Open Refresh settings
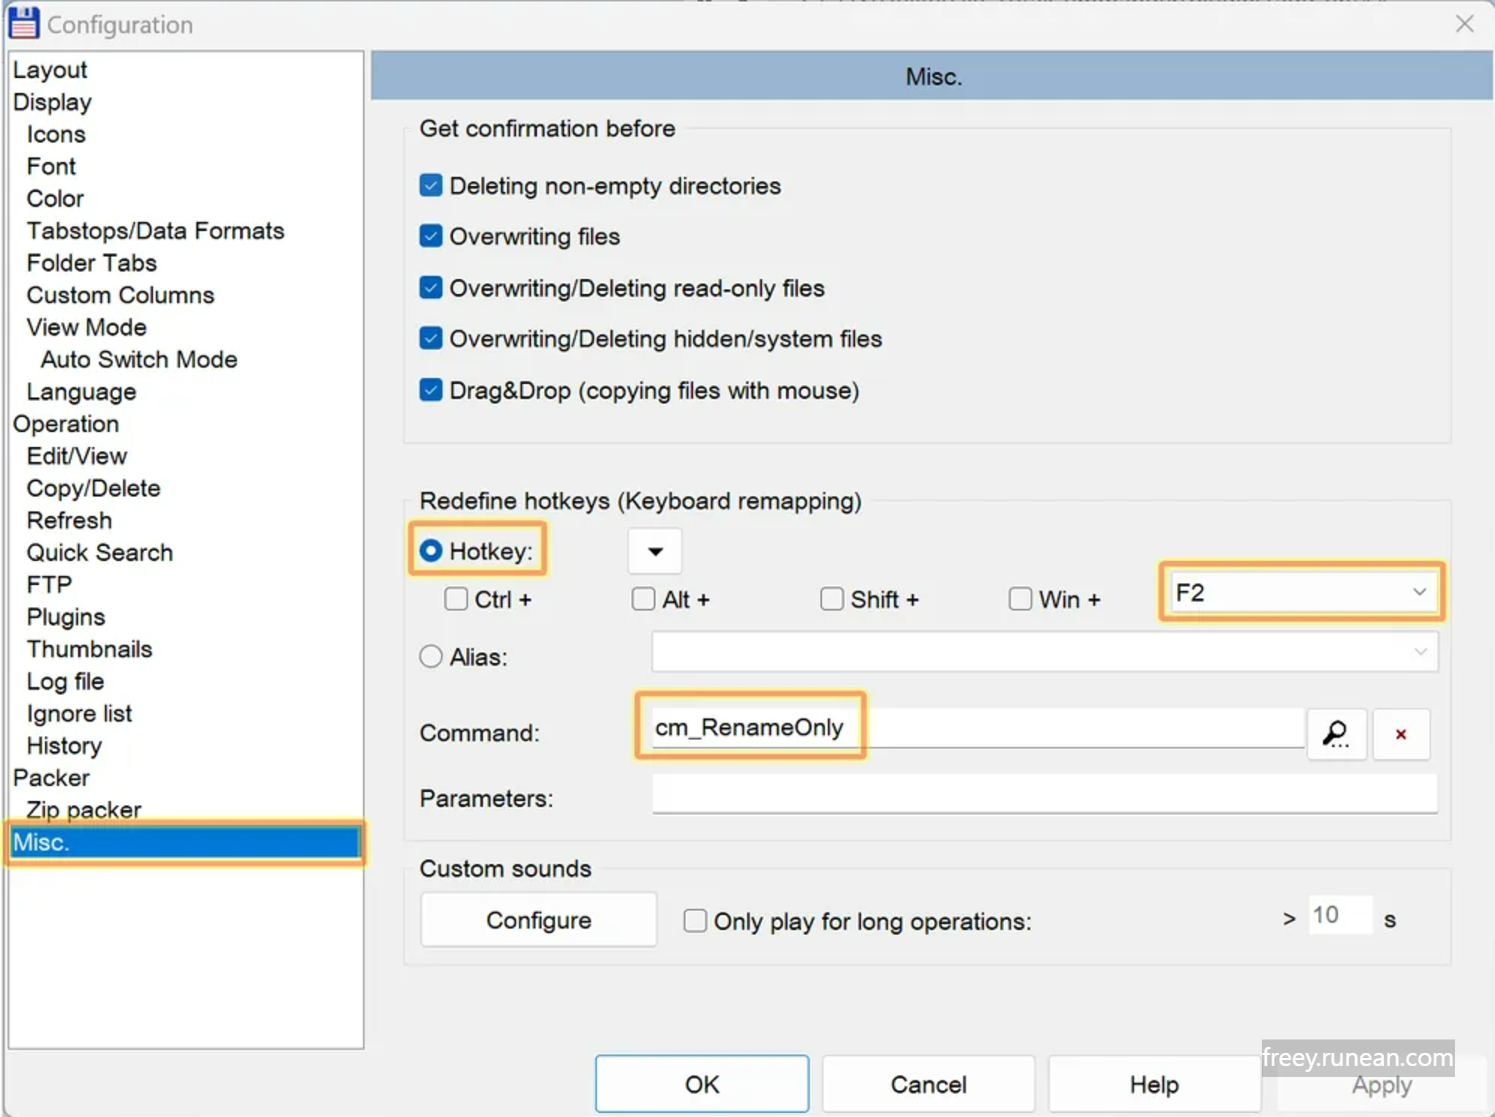1495x1117 pixels. 69,520
